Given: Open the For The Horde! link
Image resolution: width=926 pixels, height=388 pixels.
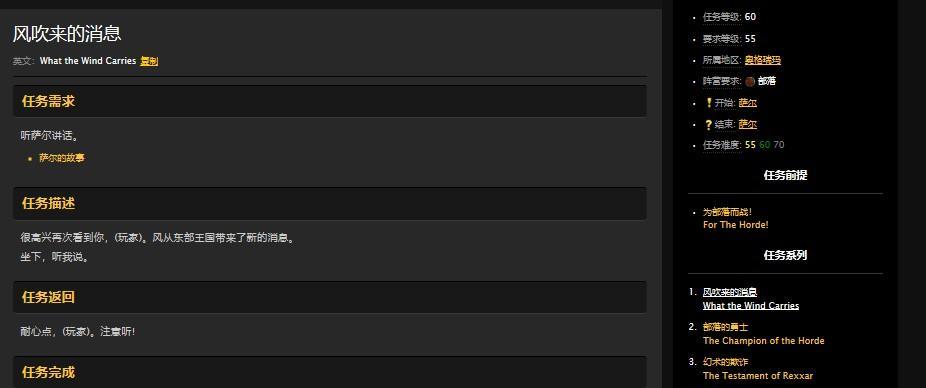Looking at the screenshot, I should pos(735,225).
